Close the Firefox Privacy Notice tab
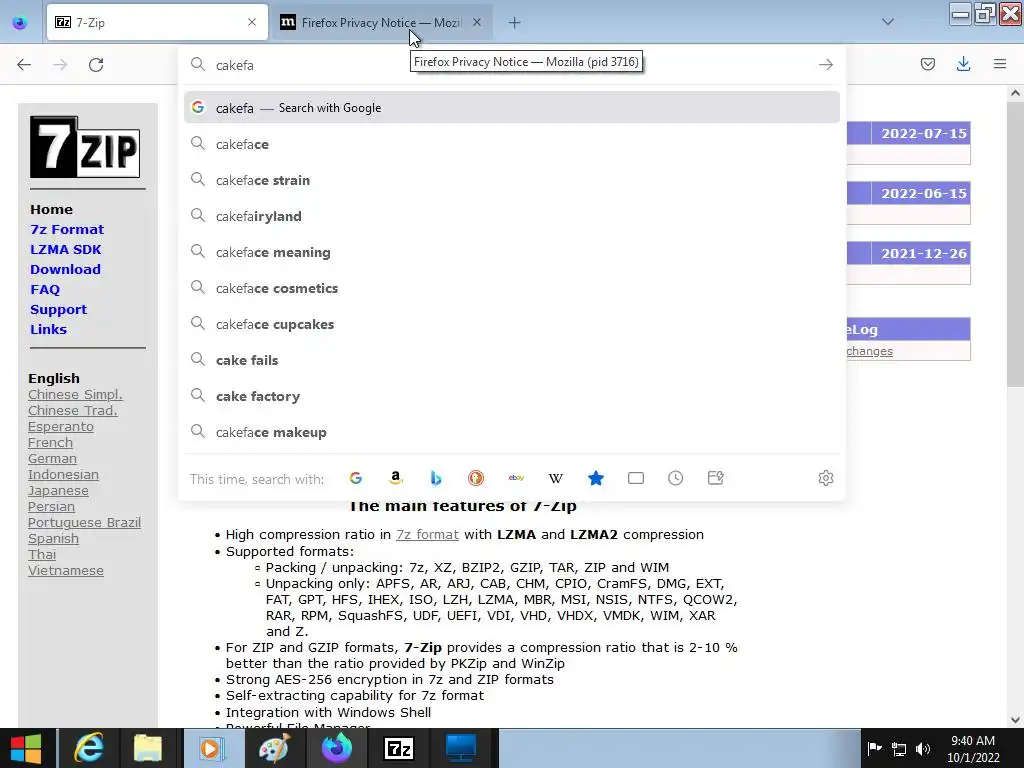 477,22
